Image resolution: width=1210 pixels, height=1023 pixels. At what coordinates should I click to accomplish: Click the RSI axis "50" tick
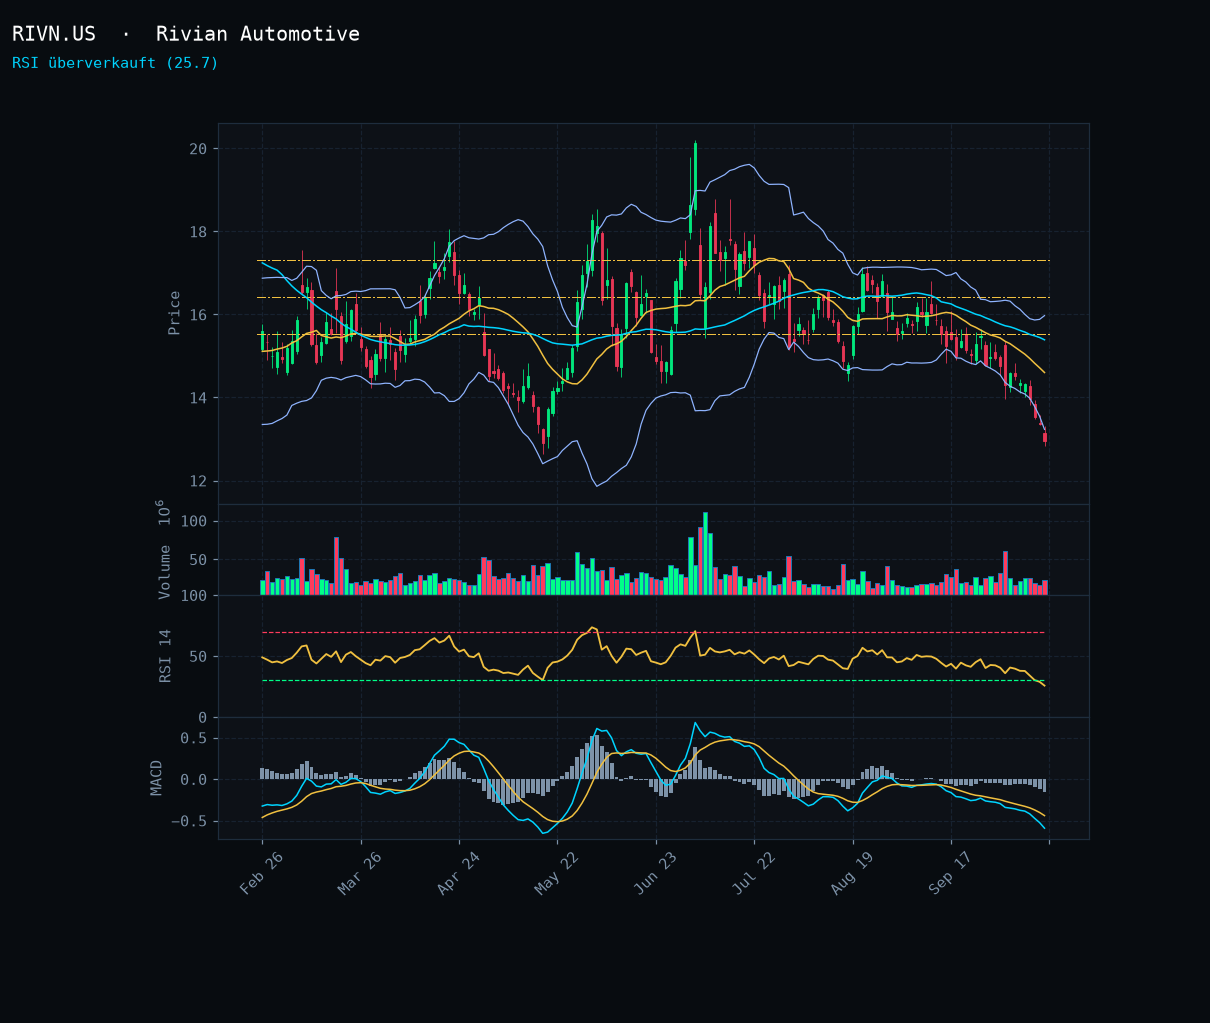pos(198,657)
